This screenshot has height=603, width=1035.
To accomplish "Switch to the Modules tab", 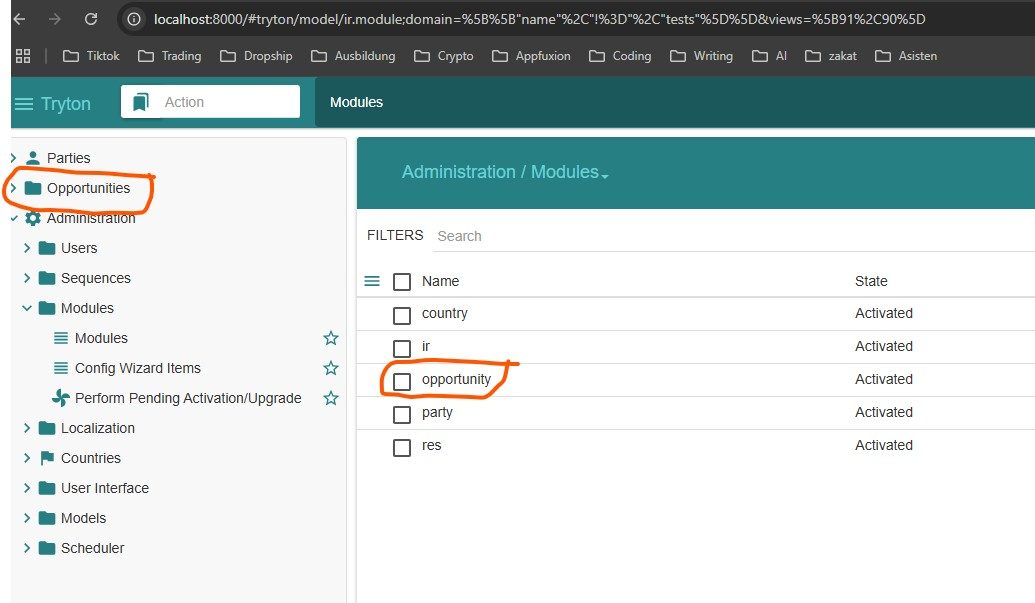I will pyautogui.click(x=356, y=102).
